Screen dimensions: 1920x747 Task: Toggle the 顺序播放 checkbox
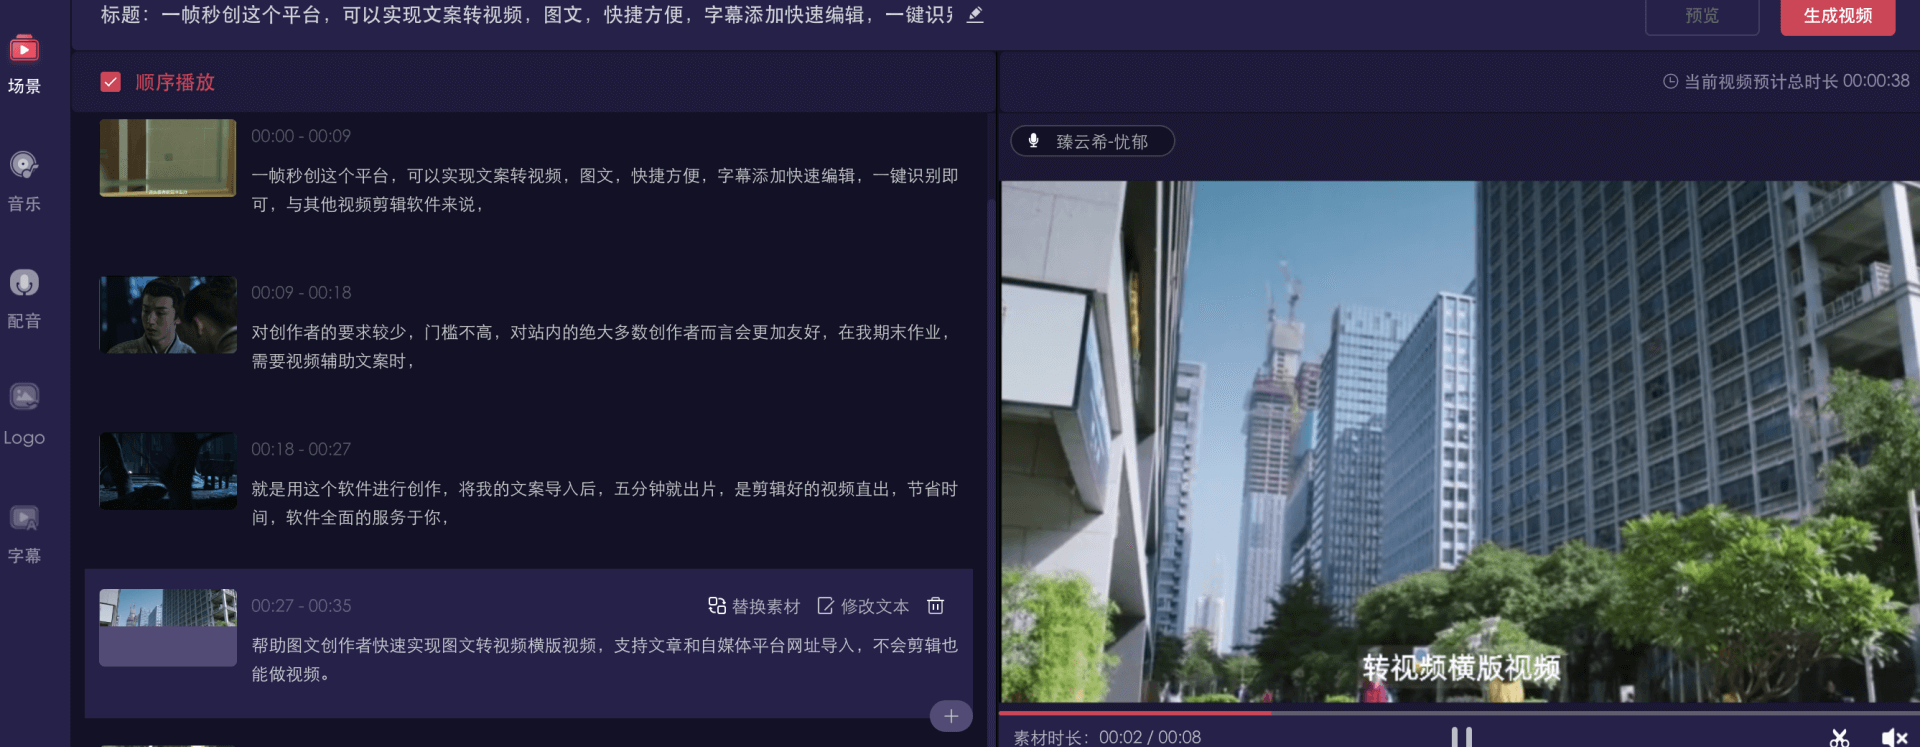[x=111, y=82]
